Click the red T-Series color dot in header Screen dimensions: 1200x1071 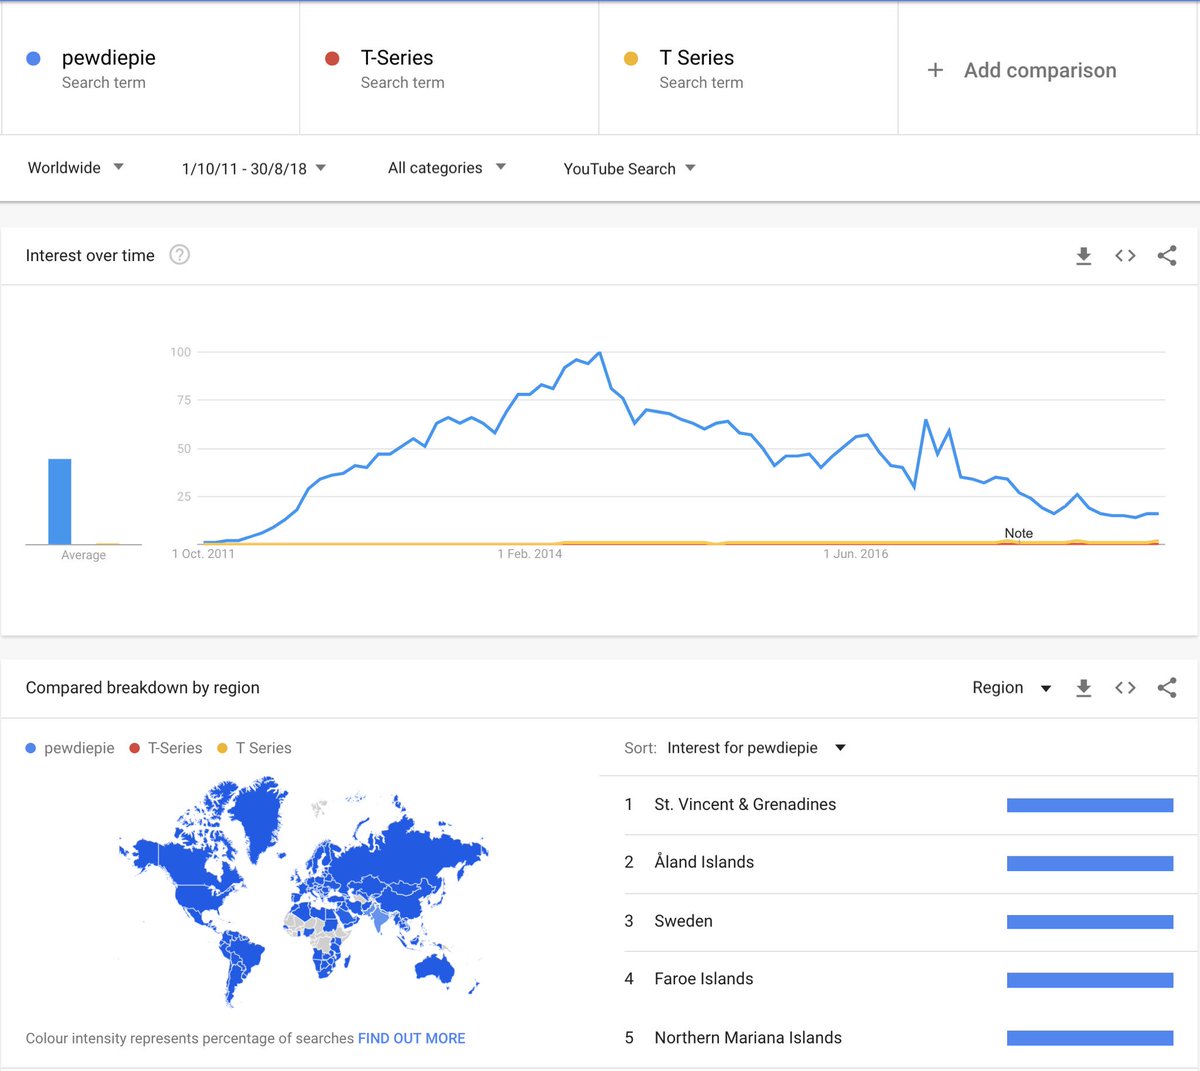point(332,59)
